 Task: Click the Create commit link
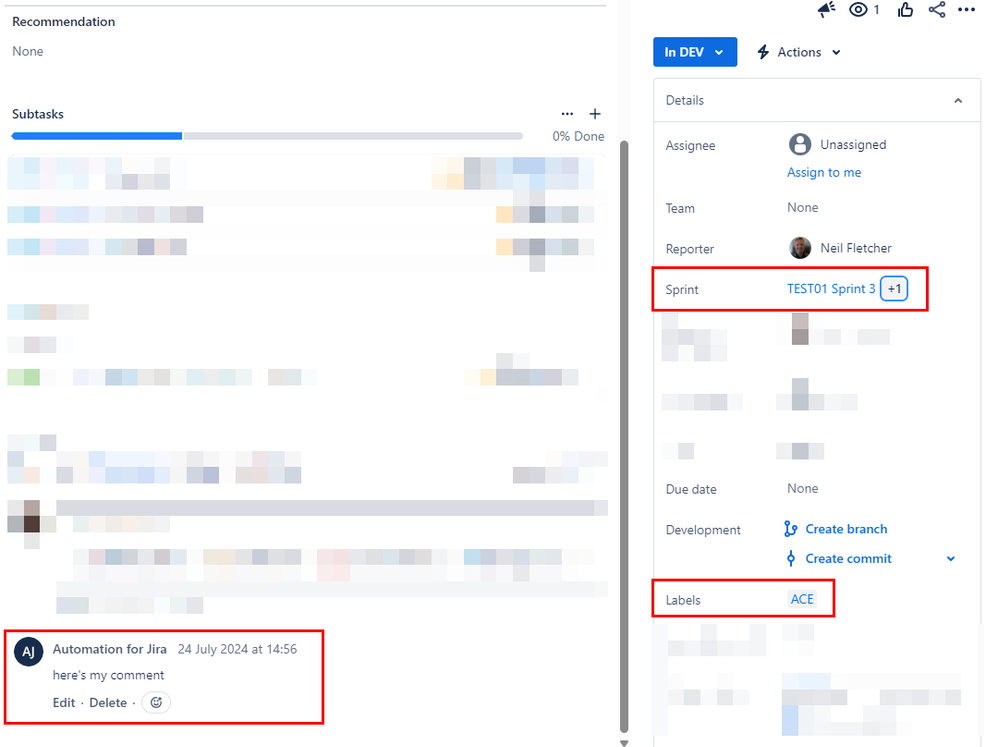click(848, 559)
